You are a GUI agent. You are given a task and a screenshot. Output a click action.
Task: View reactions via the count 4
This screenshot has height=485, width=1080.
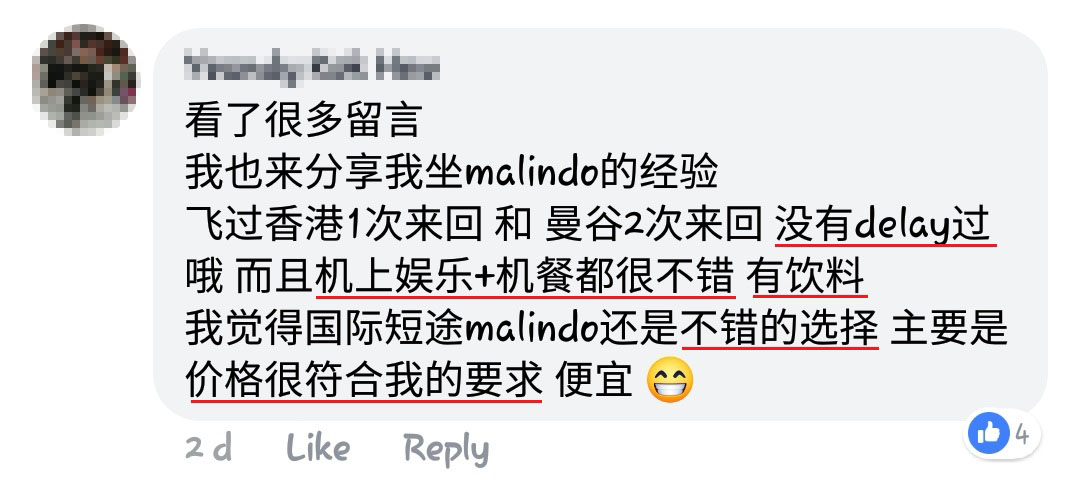pyautogui.click(x=1022, y=435)
